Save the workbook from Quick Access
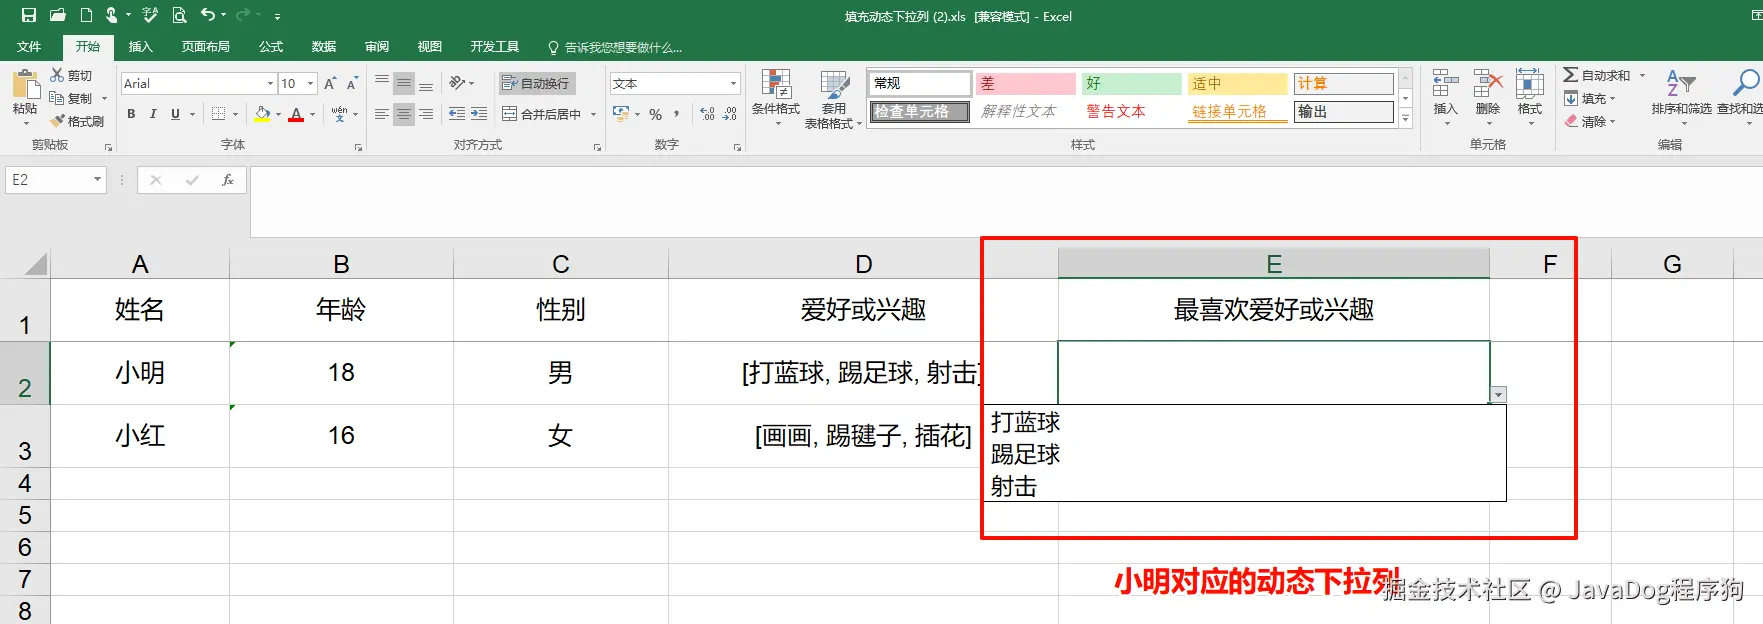Screen dimensions: 1763x624 pyautogui.click(x=29, y=15)
